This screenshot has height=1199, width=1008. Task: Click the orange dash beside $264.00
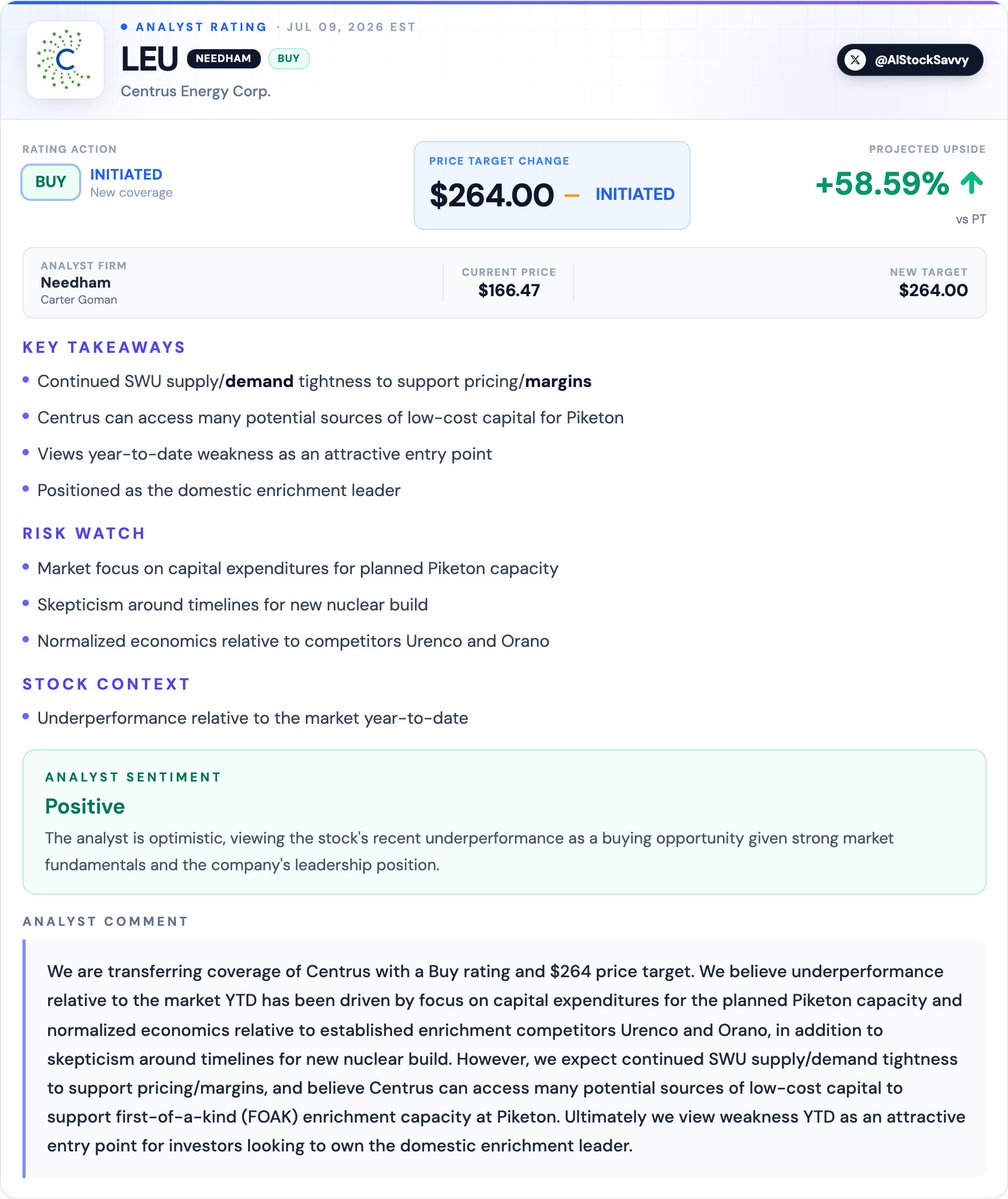coord(571,196)
